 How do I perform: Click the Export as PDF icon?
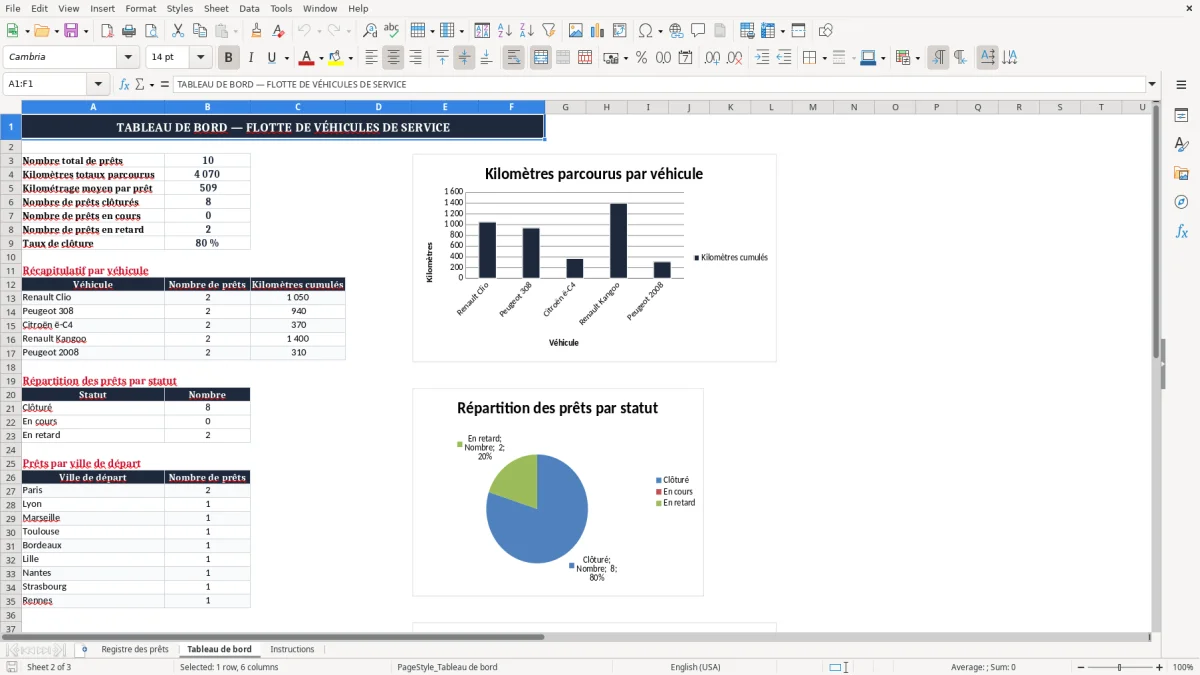pyautogui.click(x=107, y=31)
